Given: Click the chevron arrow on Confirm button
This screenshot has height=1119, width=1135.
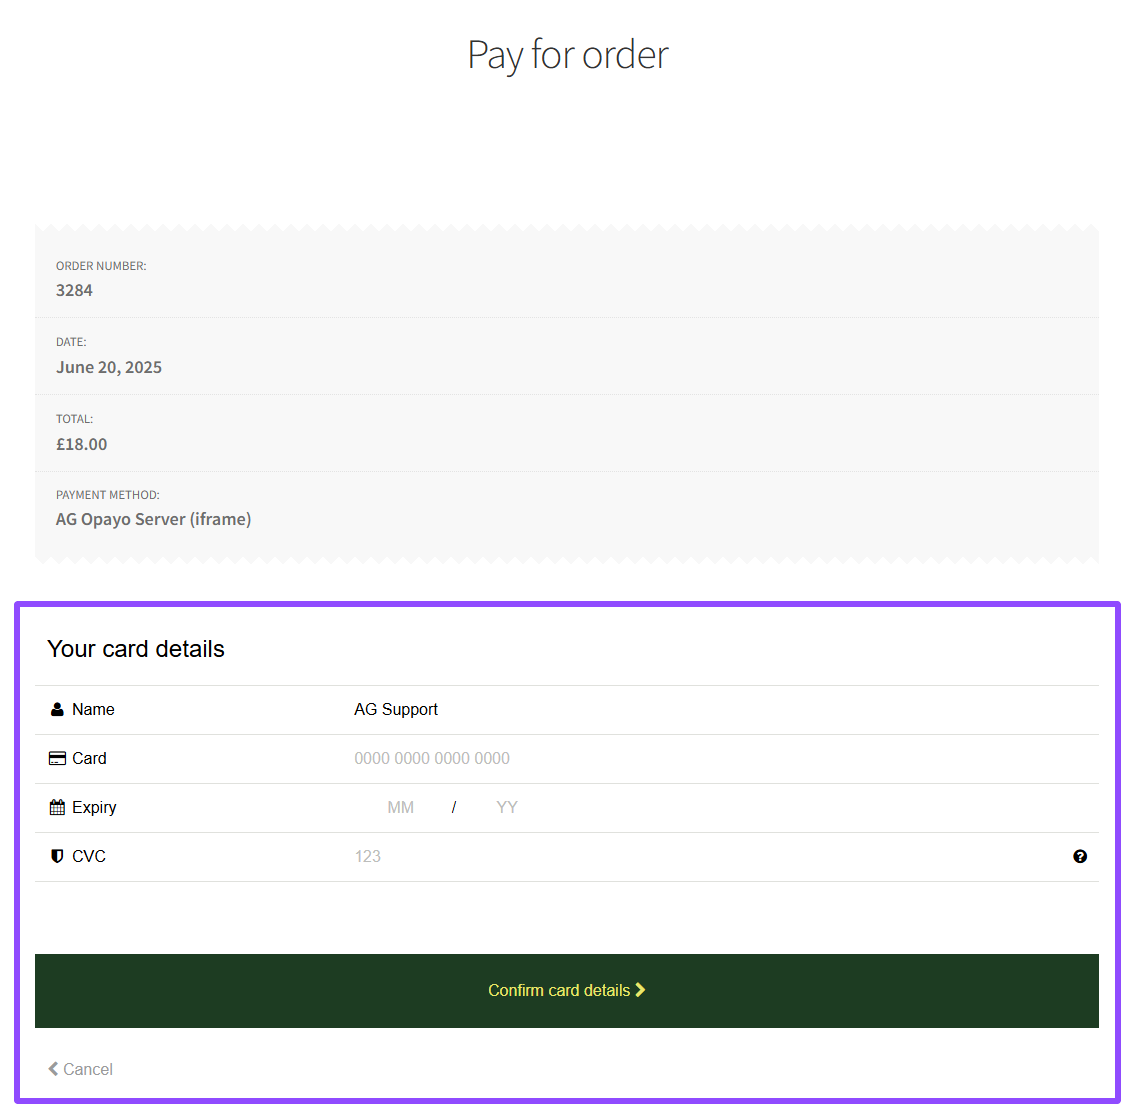Looking at the screenshot, I should (x=640, y=989).
